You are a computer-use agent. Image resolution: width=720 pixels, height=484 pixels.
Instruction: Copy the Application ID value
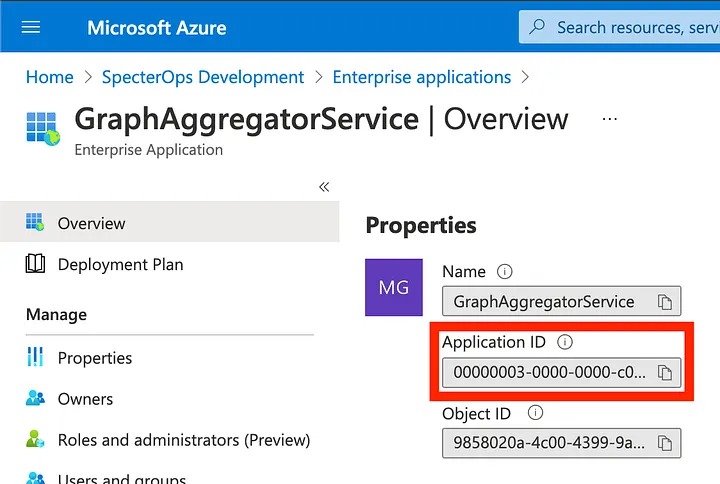tap(664, 373)
